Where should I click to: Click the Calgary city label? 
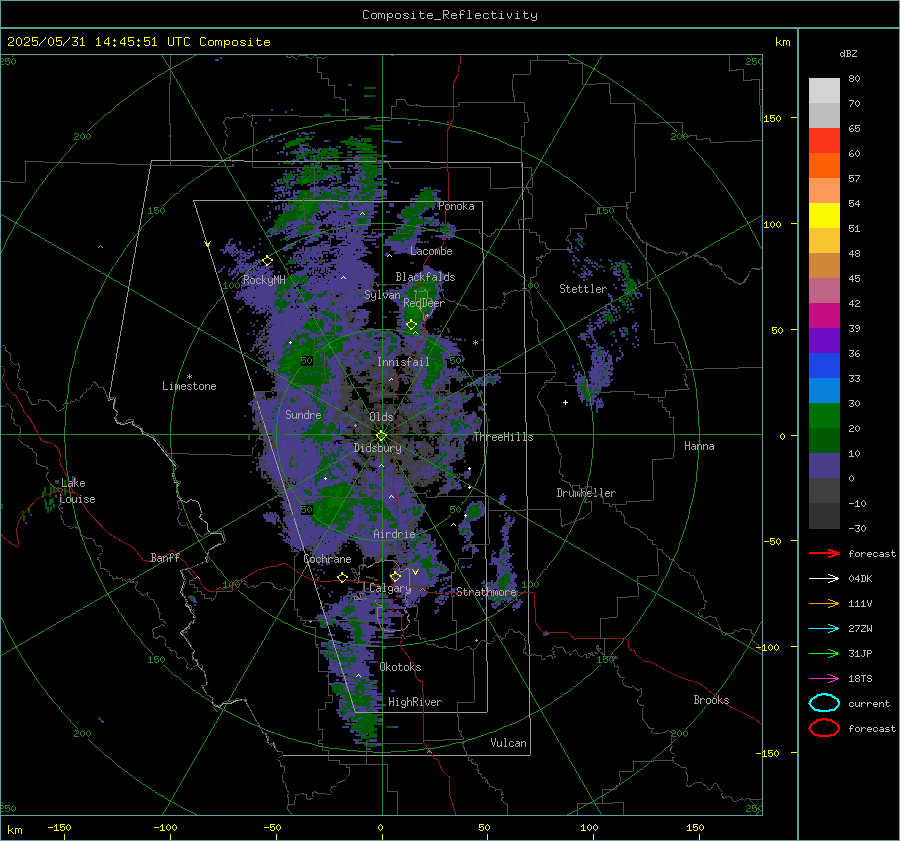[x=390, y=588]
